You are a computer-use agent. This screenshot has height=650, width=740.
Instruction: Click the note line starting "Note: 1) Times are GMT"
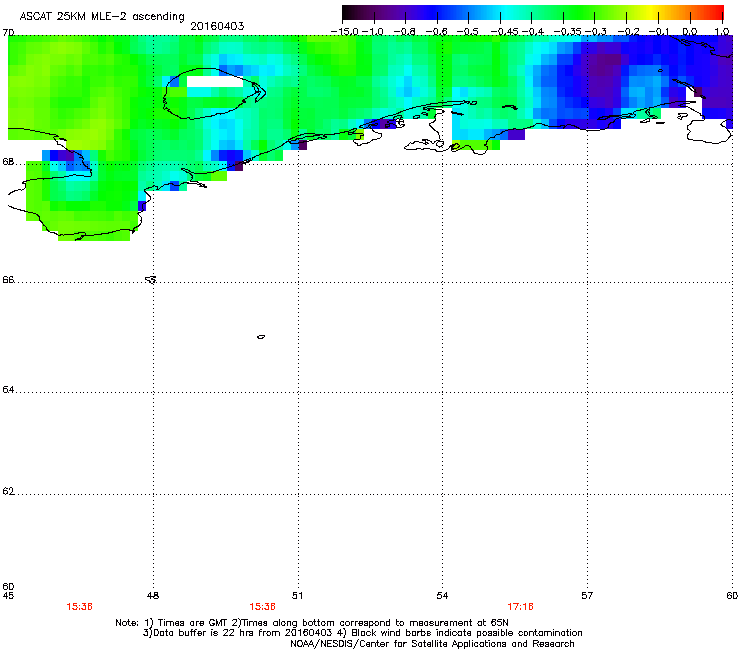coord(312,623)
